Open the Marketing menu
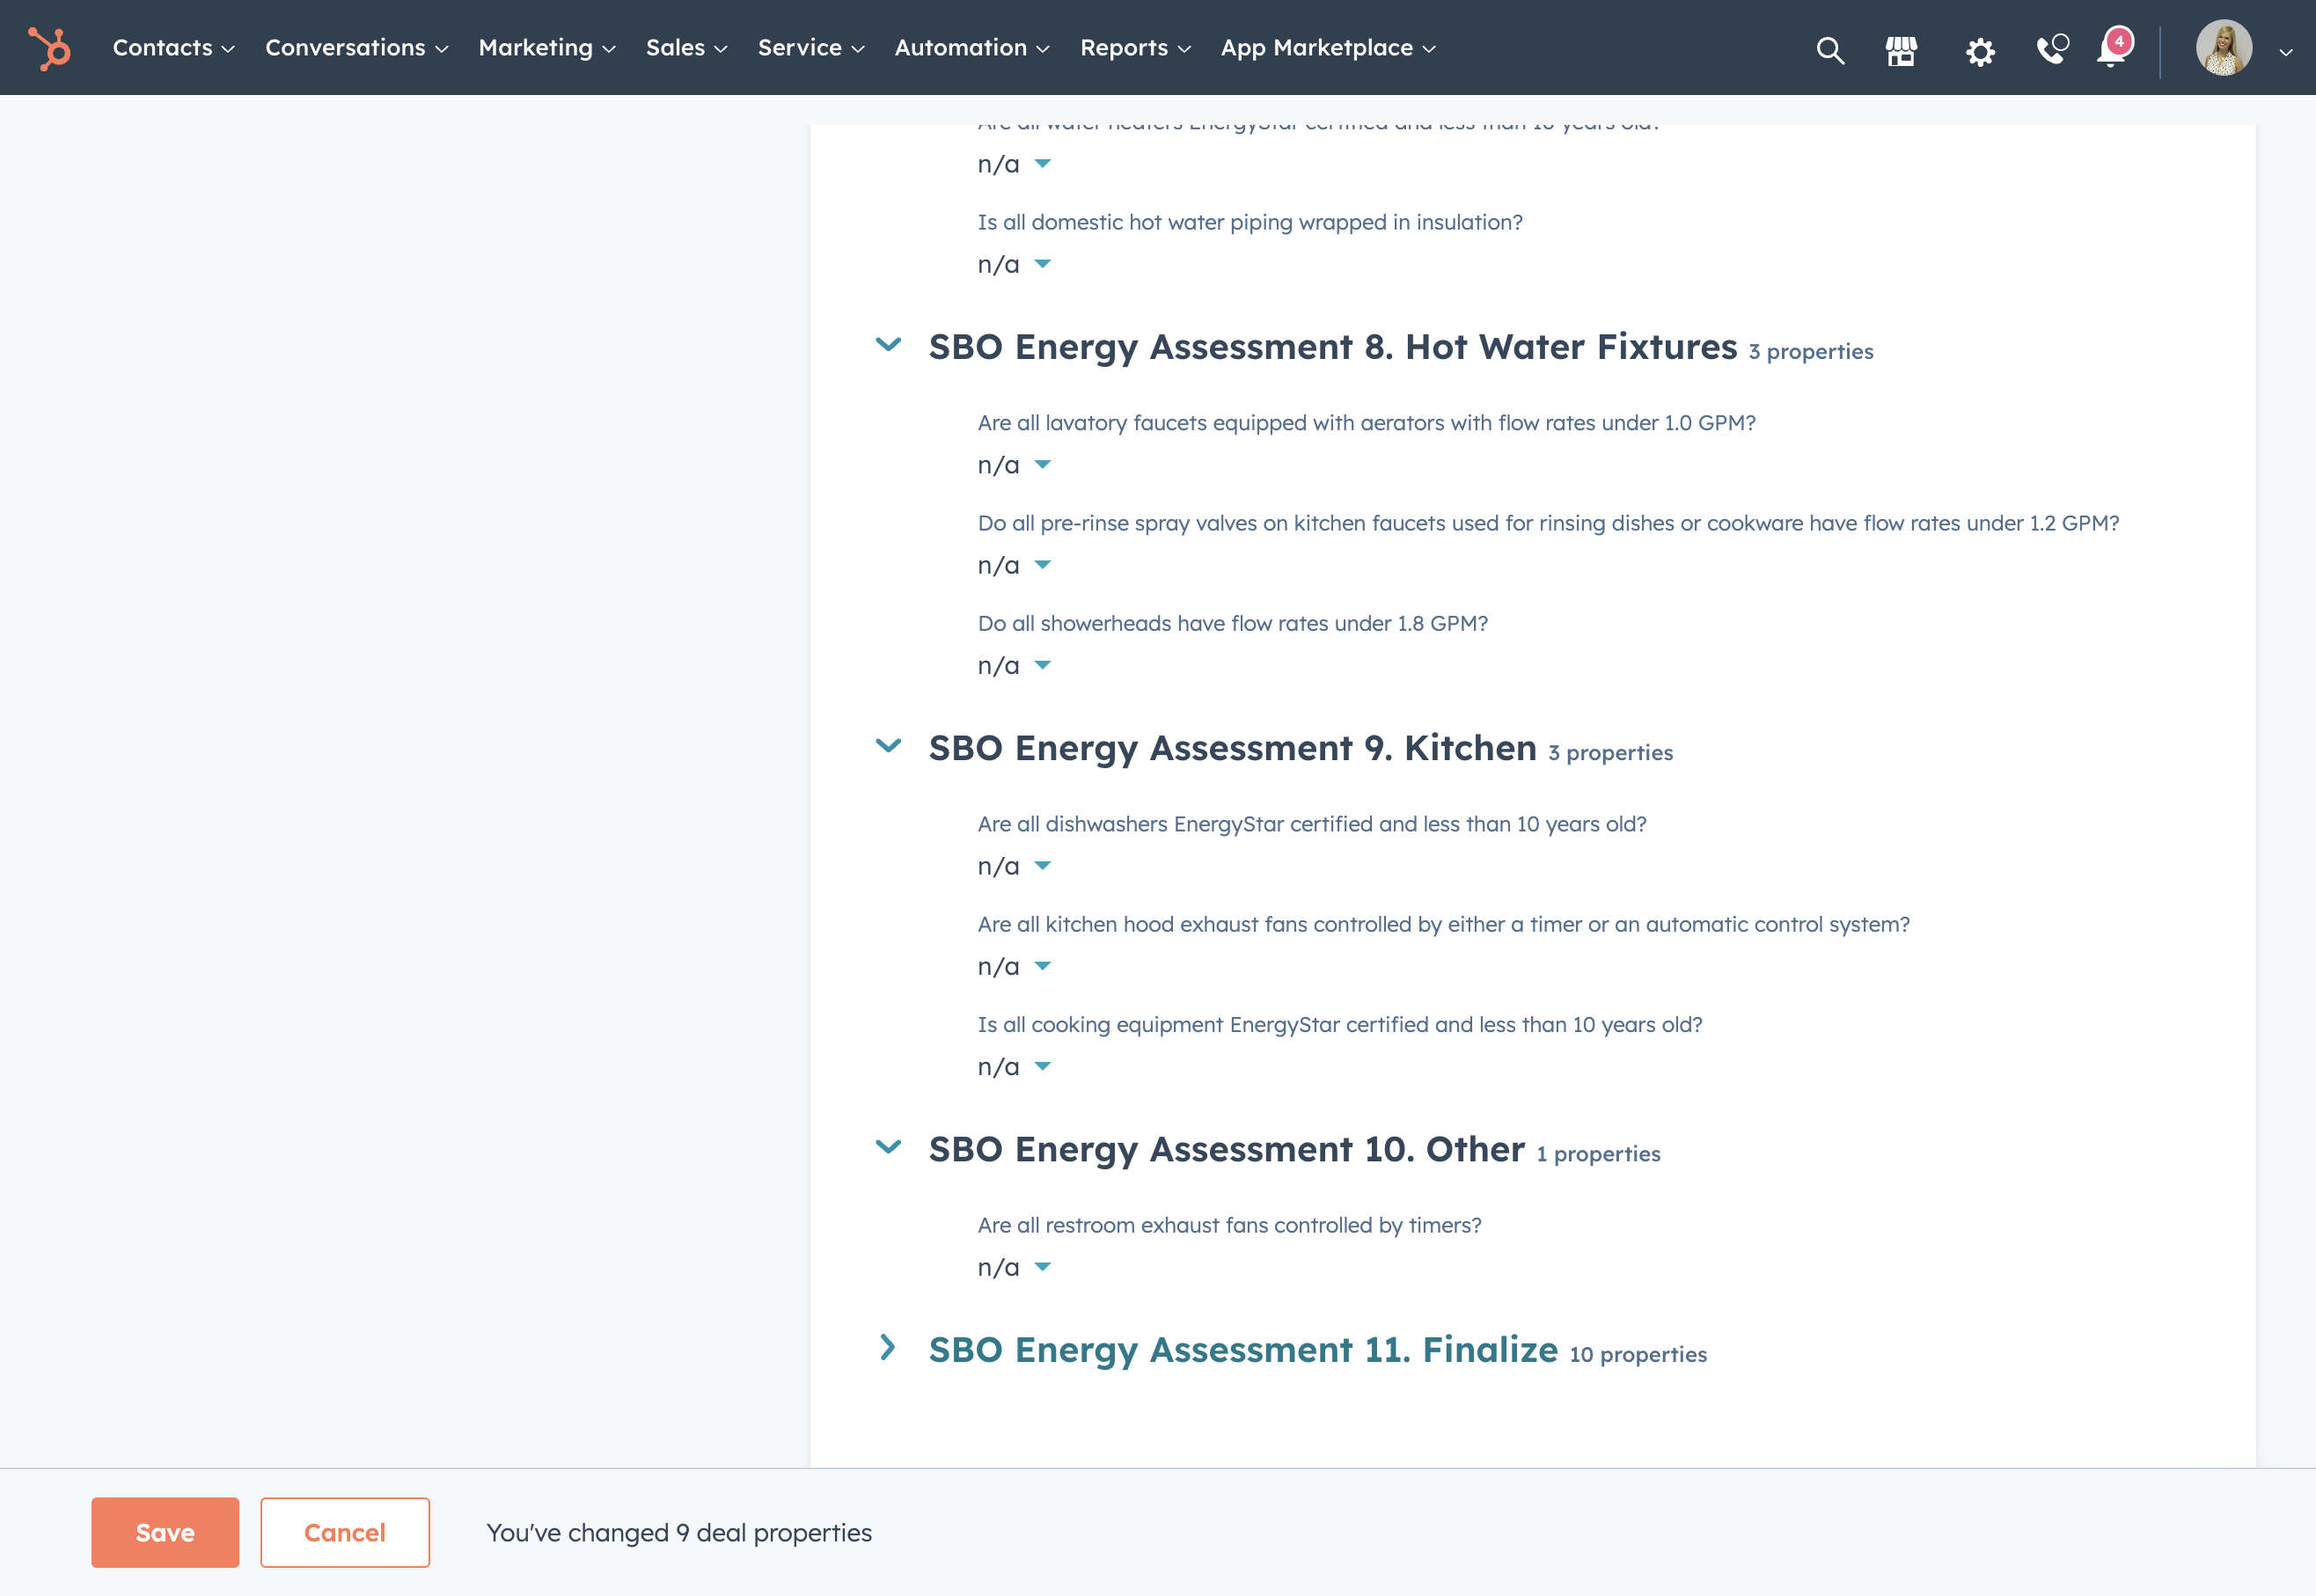Screen dimensions: 2316x1596 click(x=547, y=48)
